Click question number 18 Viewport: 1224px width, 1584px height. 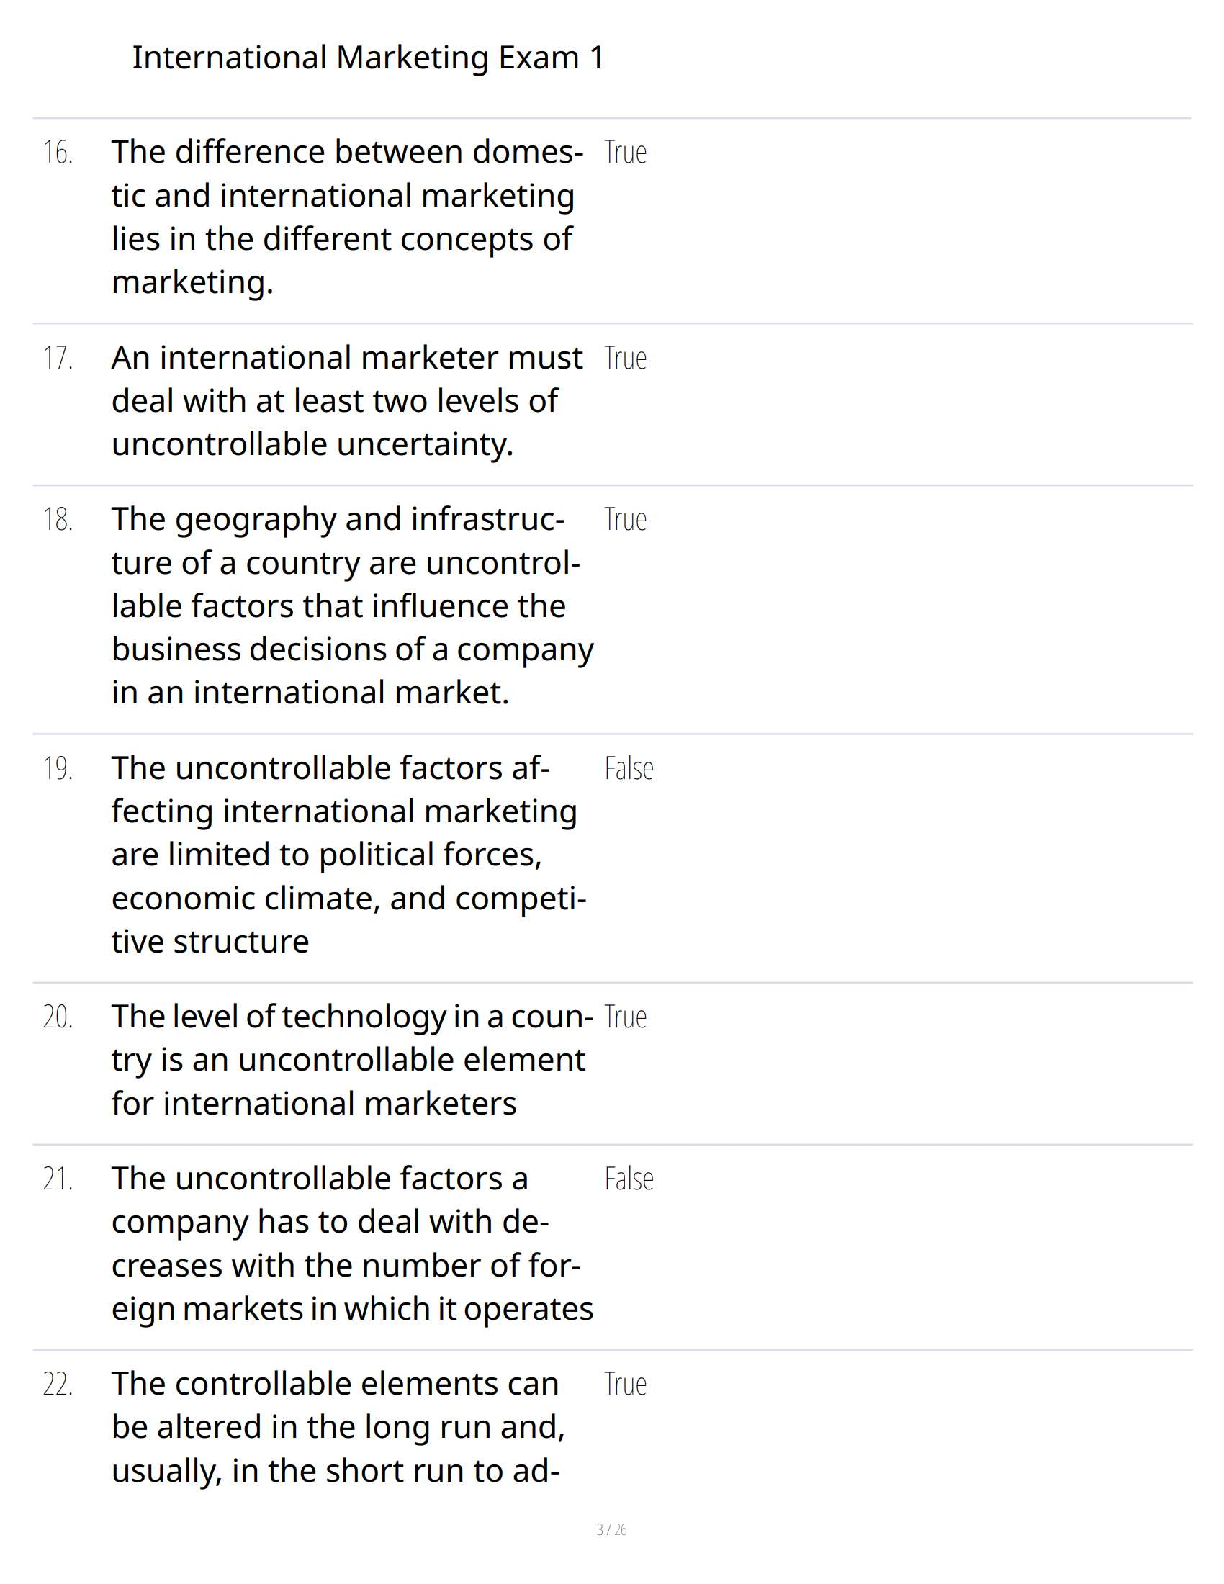click(x=58, y=520)
